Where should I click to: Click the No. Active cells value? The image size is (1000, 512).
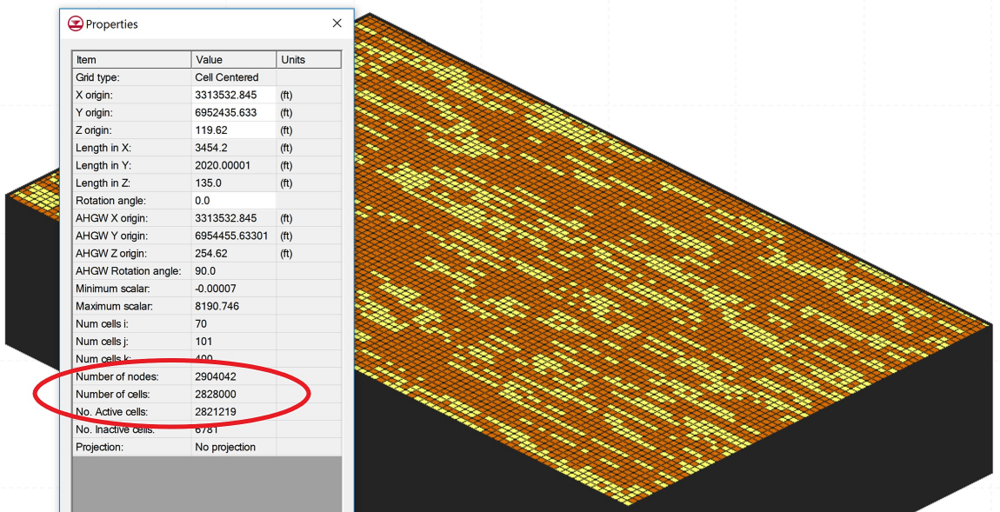[233, 412]
